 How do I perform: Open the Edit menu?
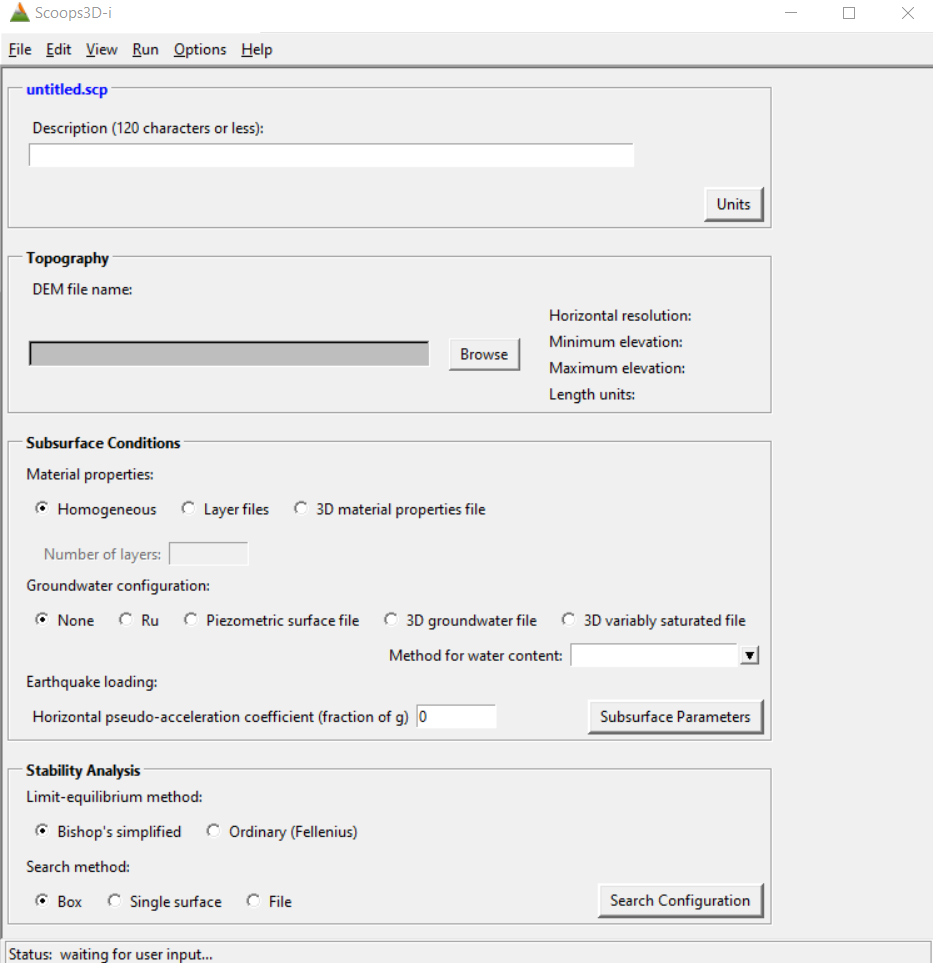(58, 50)
